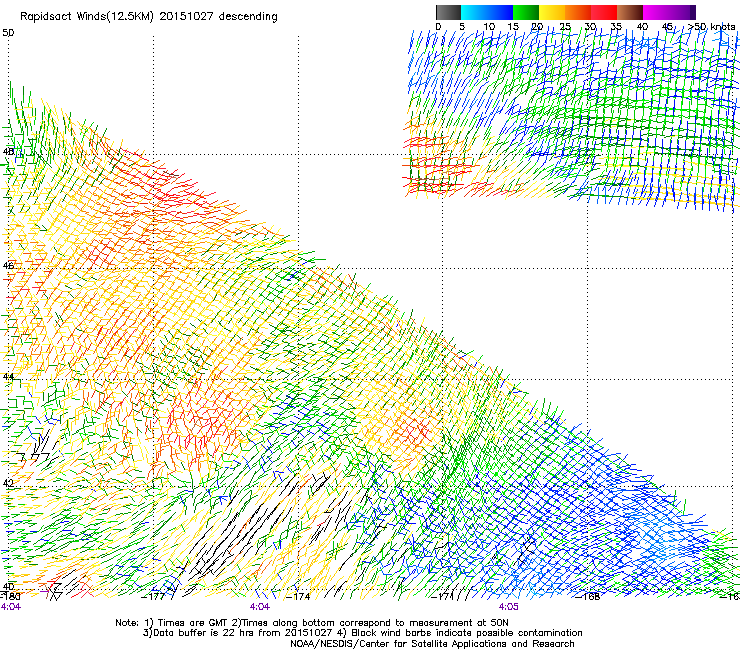
Task: Select the '10' label under the color bar
Action: point(489,26)
